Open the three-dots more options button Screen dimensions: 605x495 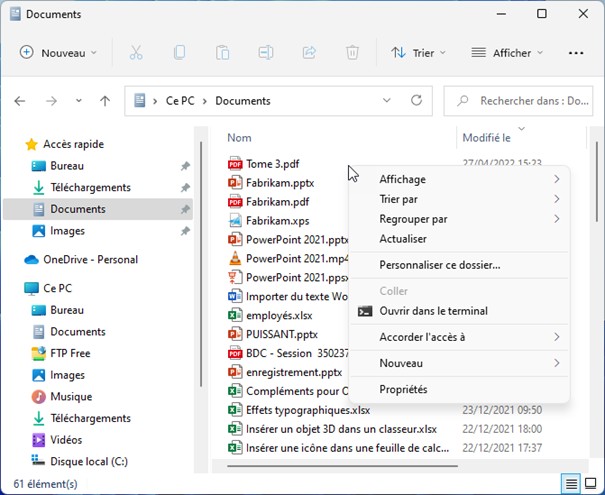(576, 53)
